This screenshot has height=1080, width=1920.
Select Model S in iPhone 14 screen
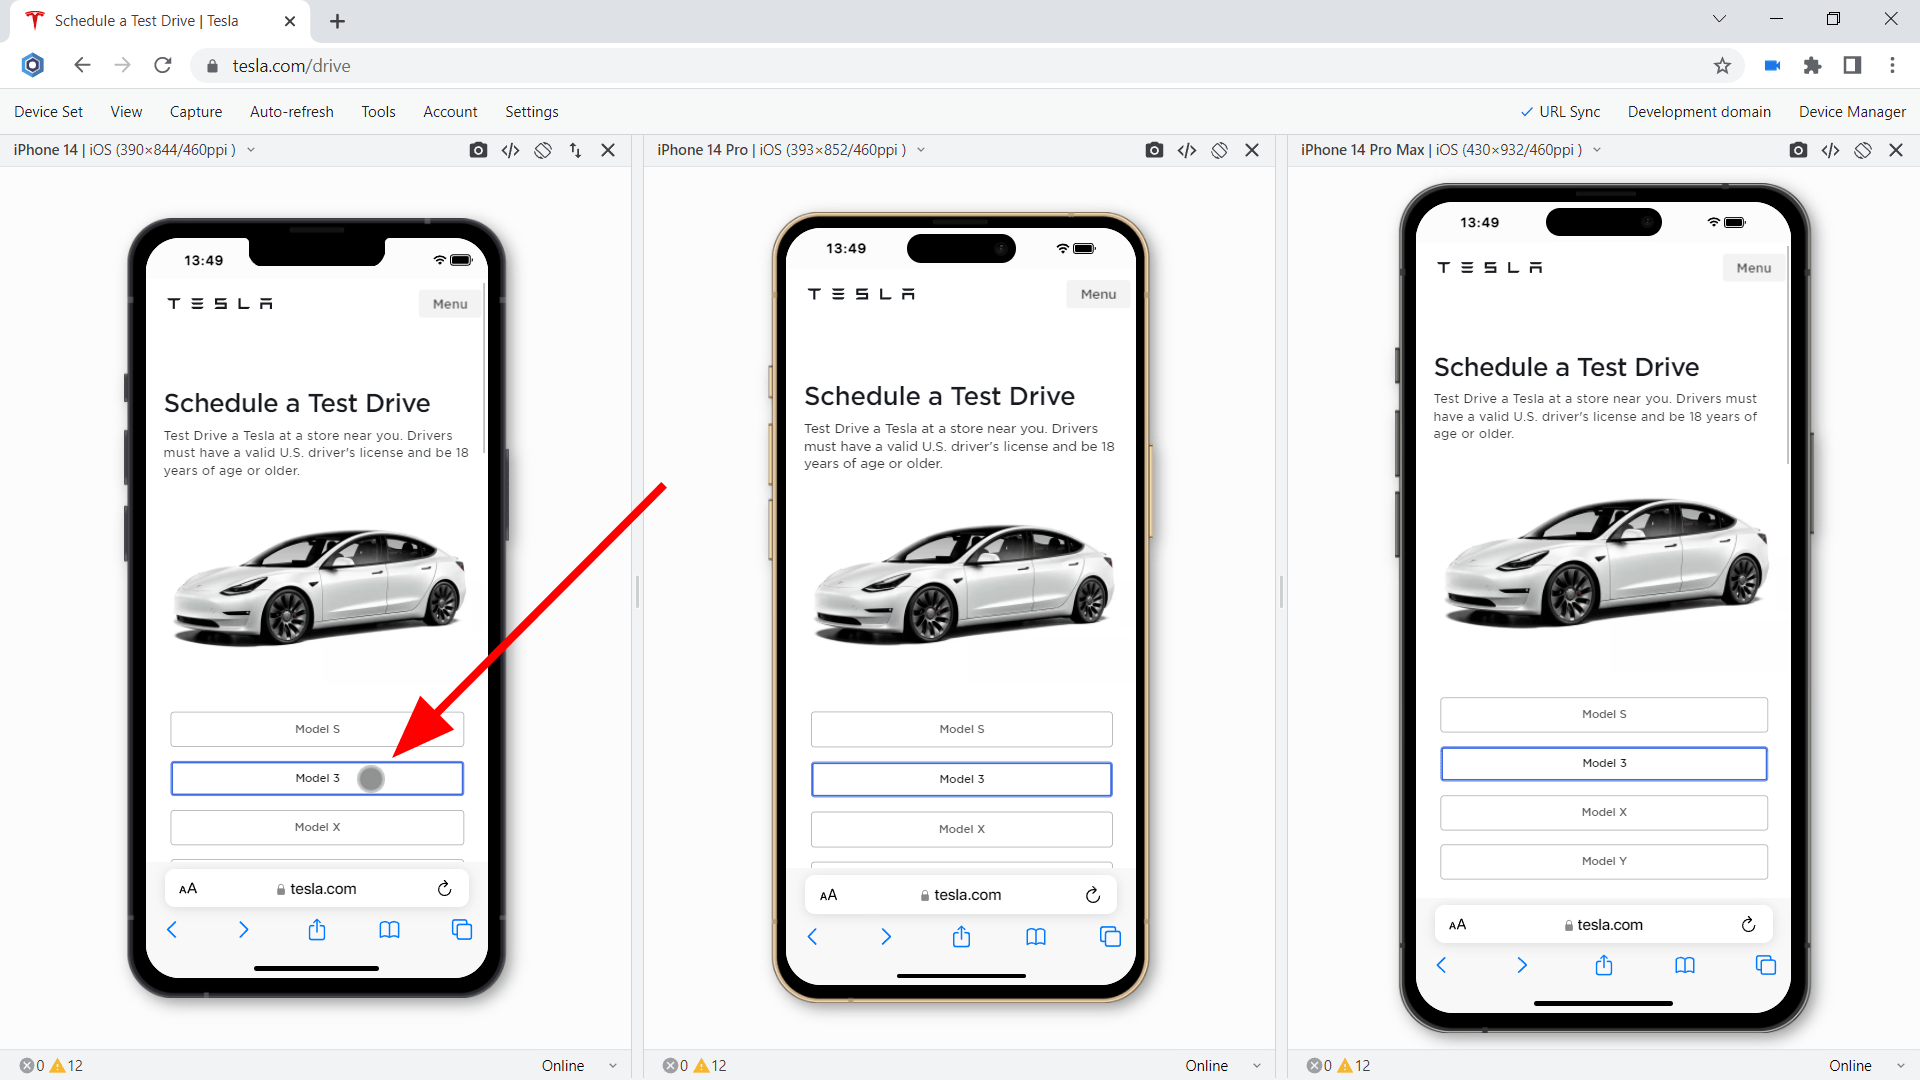[x=317, y=729]
